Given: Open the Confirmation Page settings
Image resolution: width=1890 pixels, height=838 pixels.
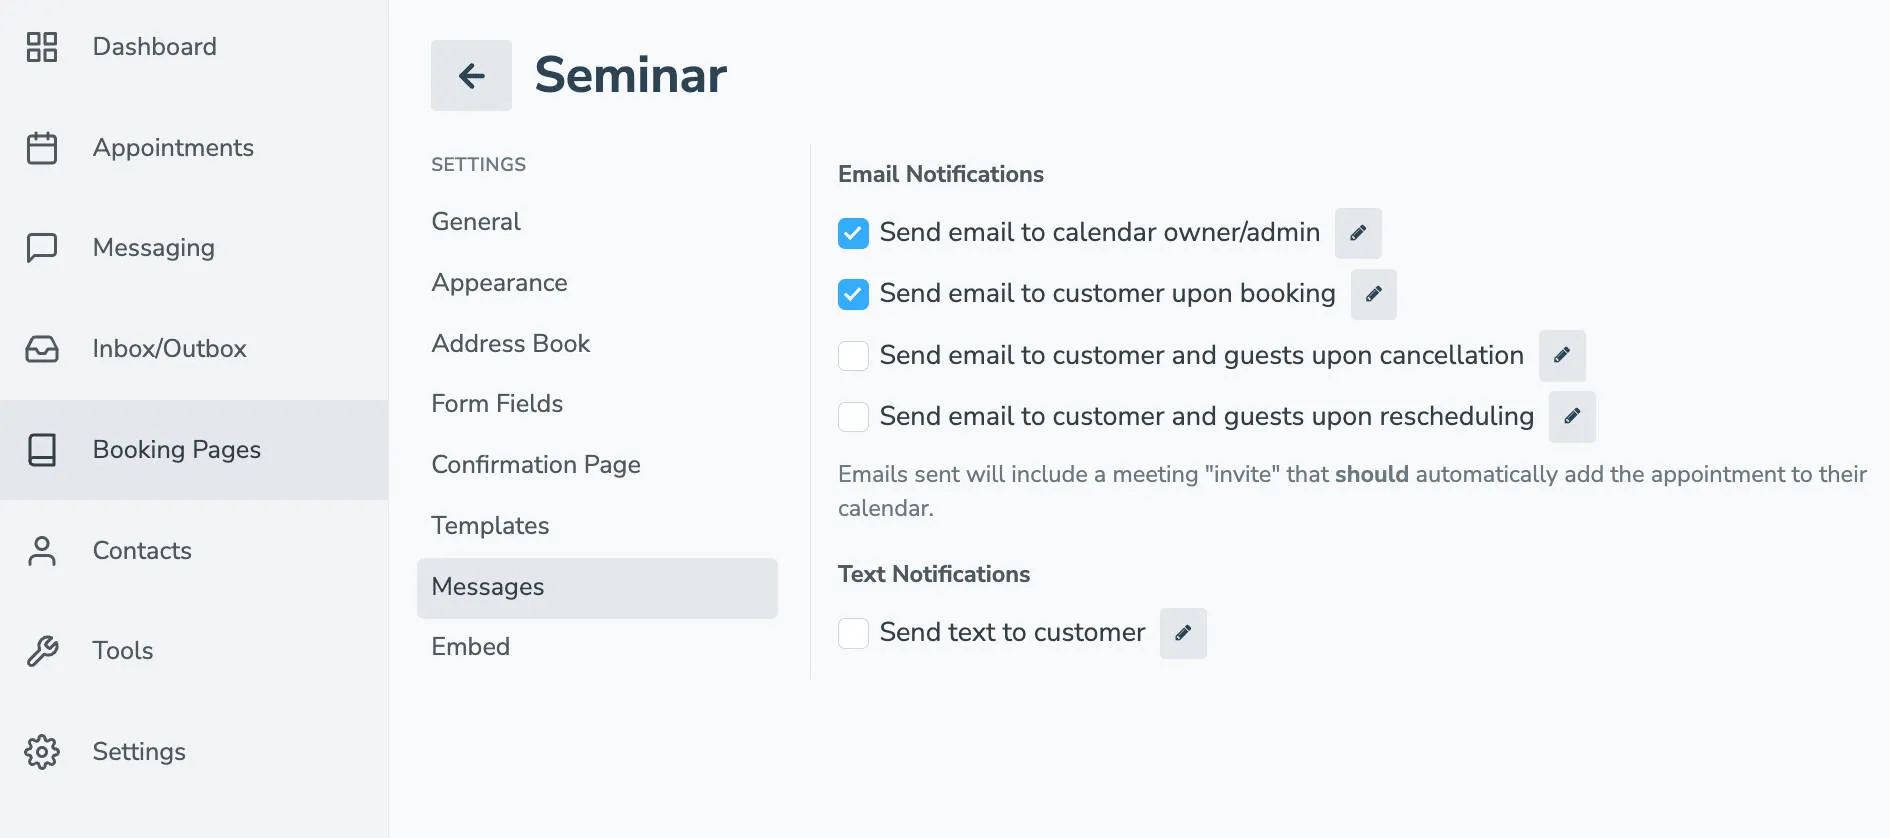Looking at the screenshot, I should point(536,464).
